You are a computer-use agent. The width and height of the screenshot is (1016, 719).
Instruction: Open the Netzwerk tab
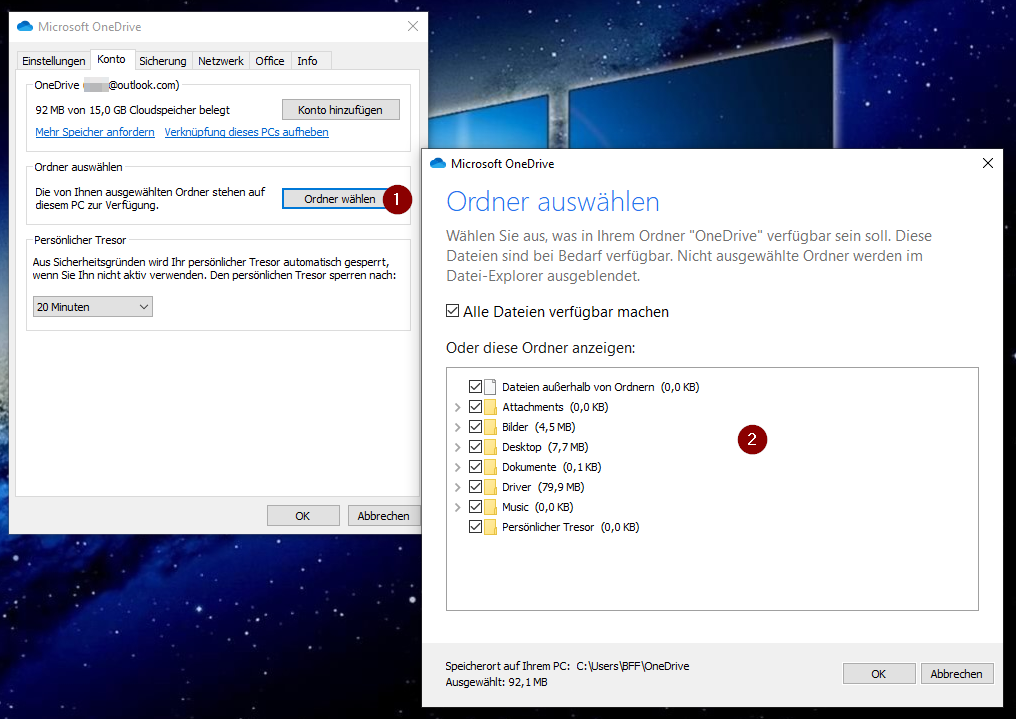coord(221,61)
